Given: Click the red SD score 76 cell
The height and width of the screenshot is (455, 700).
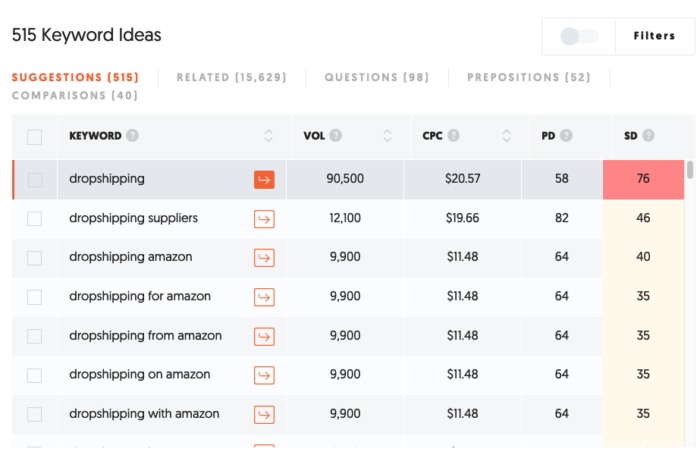Looking at the screenshot, I should coord(643,179).
